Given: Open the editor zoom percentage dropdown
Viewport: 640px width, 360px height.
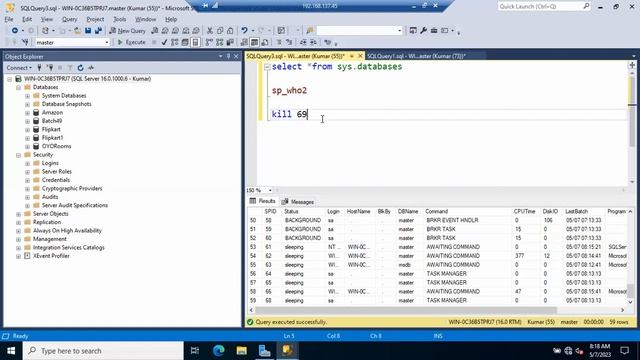Looking at the screenshot, I should coord(270,190).
